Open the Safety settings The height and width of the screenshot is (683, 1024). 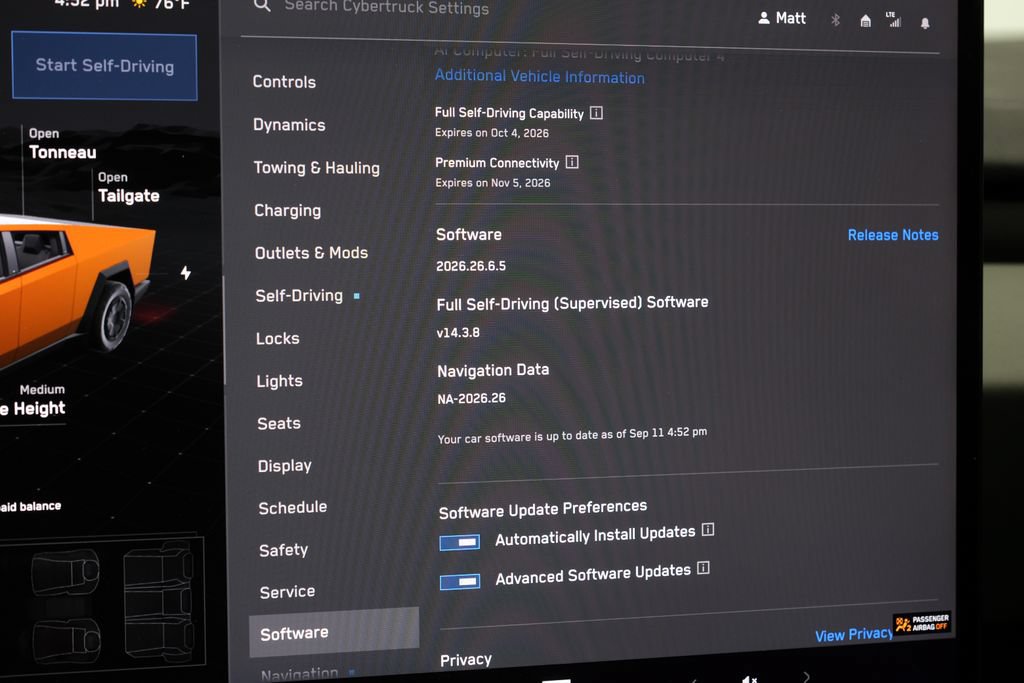coord(283,550)
